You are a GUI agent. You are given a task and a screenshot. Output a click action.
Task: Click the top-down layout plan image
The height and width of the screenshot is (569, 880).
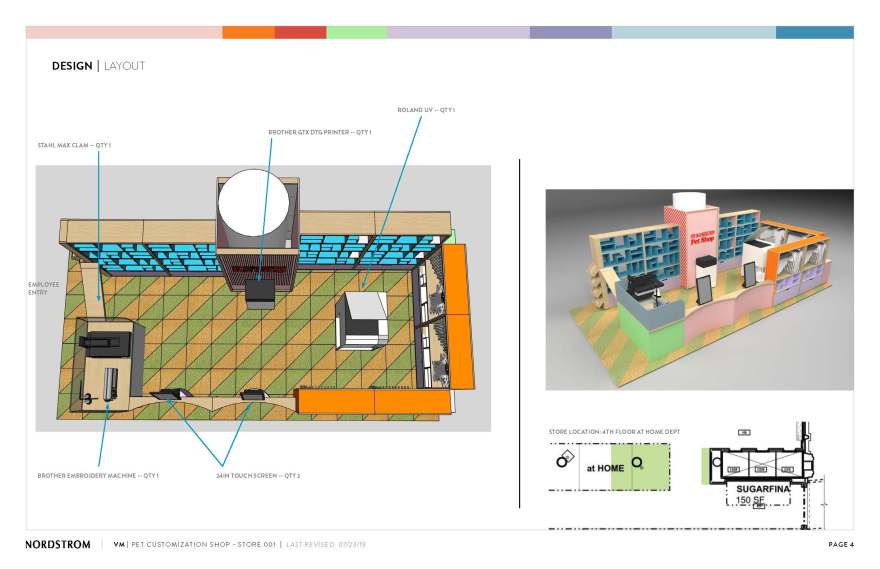coord(263,298)
